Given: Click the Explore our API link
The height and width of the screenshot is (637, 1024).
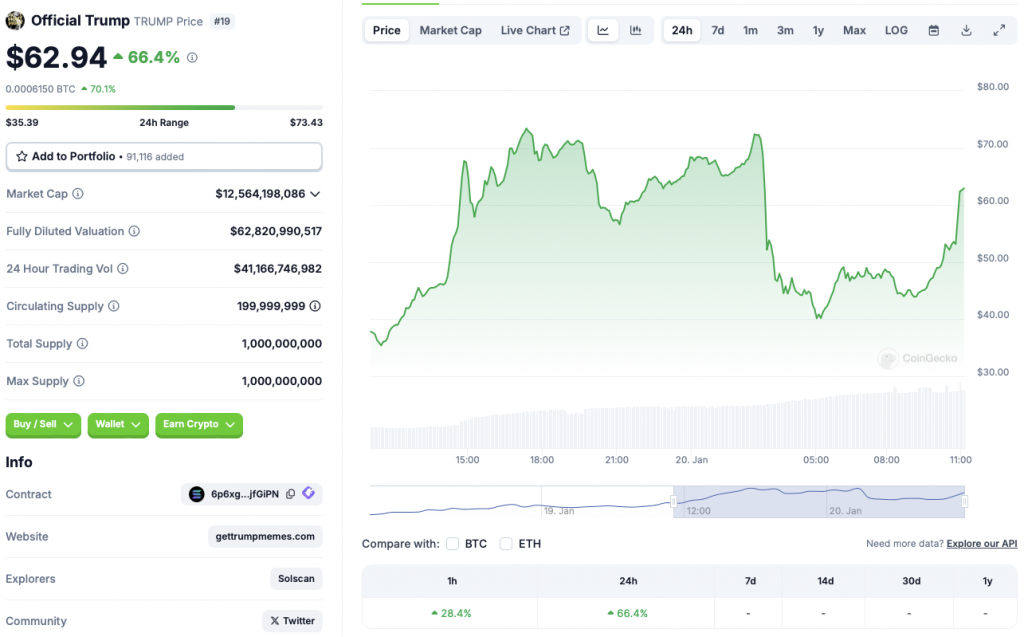Looking at the screenshot, I should [x=982, y=544].
